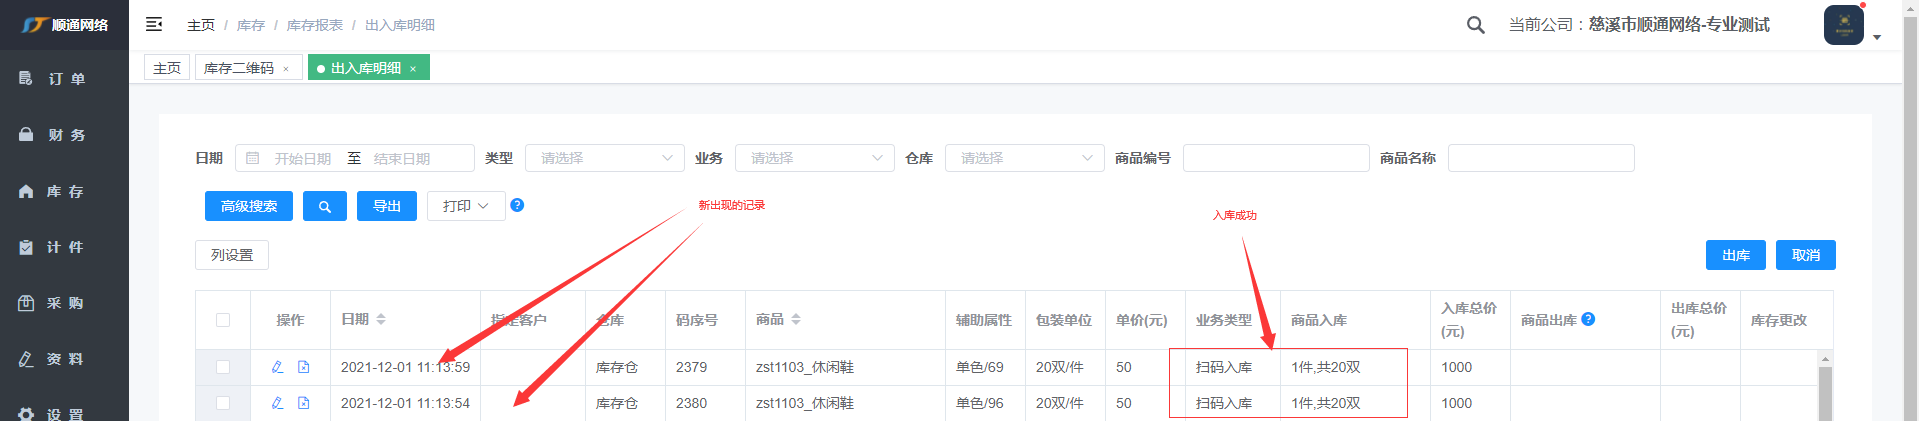Toggle the select-all checkbox in table header
Image resolution: width=1919 pixels, height=421 pixels.
coord(223,320)
